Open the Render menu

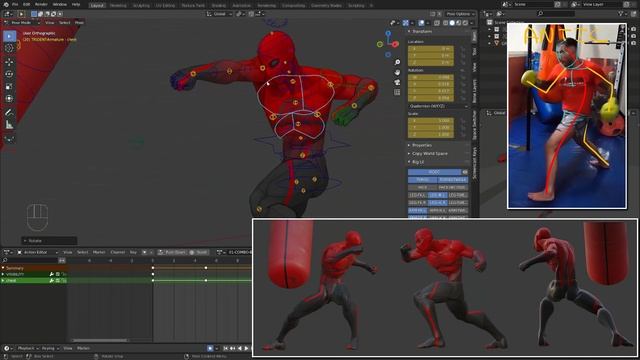pyautogui.click(x=41, y=4)
